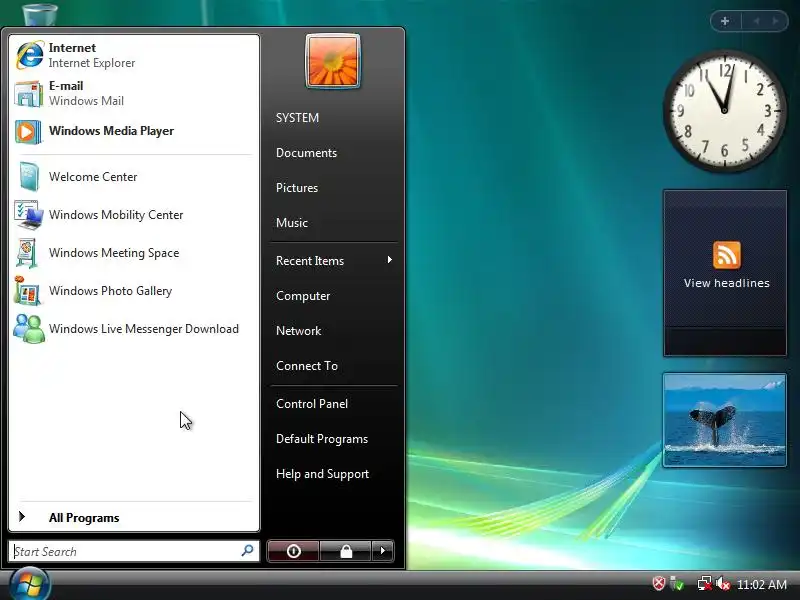Open Control Panel
This screenshot has height=600, width=800.
[312, 404]
